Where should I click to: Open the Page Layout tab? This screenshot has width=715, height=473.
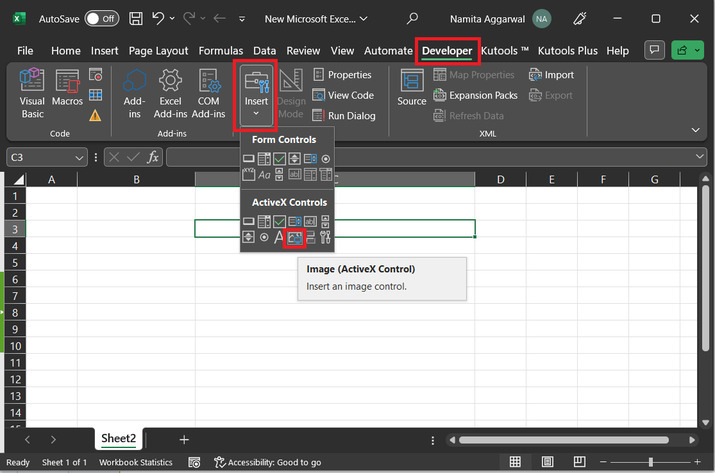pos(158,50)
